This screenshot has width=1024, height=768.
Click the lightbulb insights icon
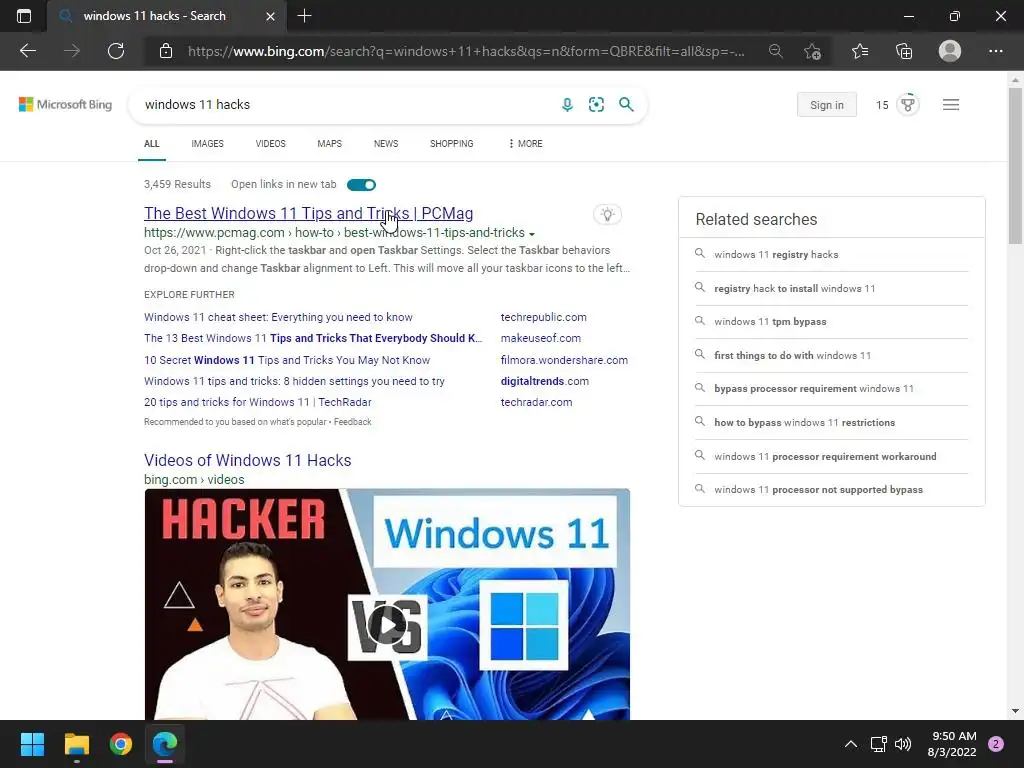[x=607, y=214]
